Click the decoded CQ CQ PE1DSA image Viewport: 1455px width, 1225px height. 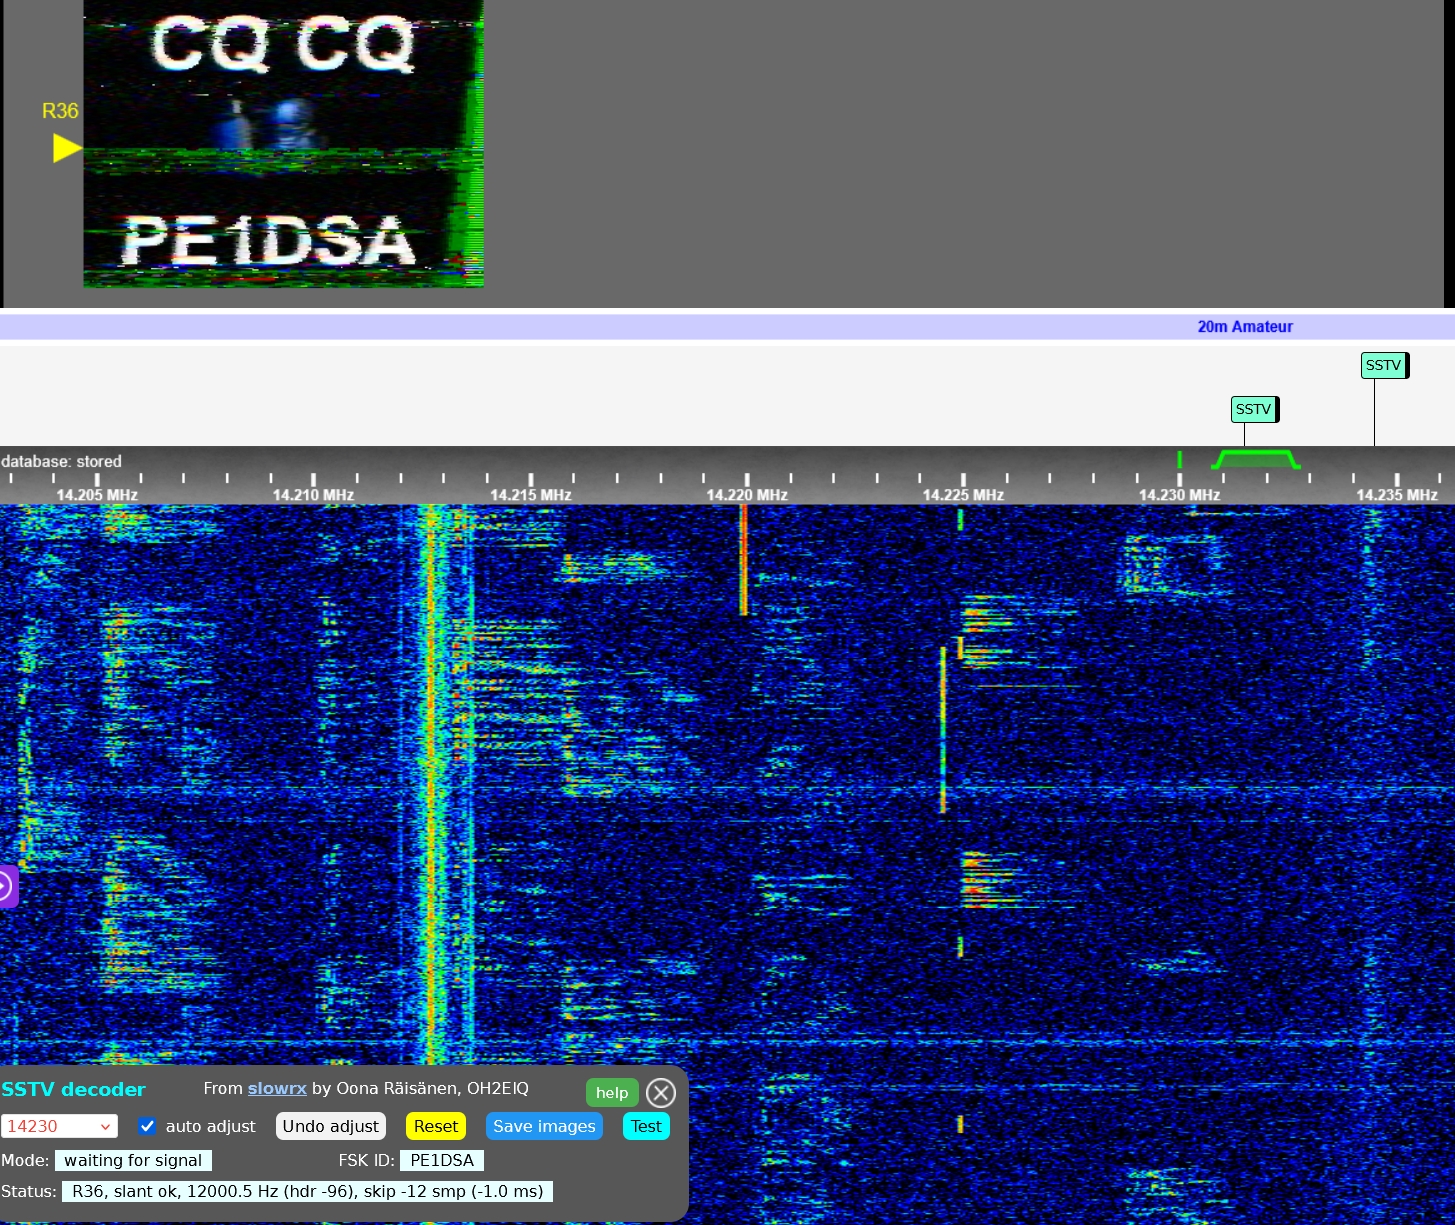tap(283, 143)
